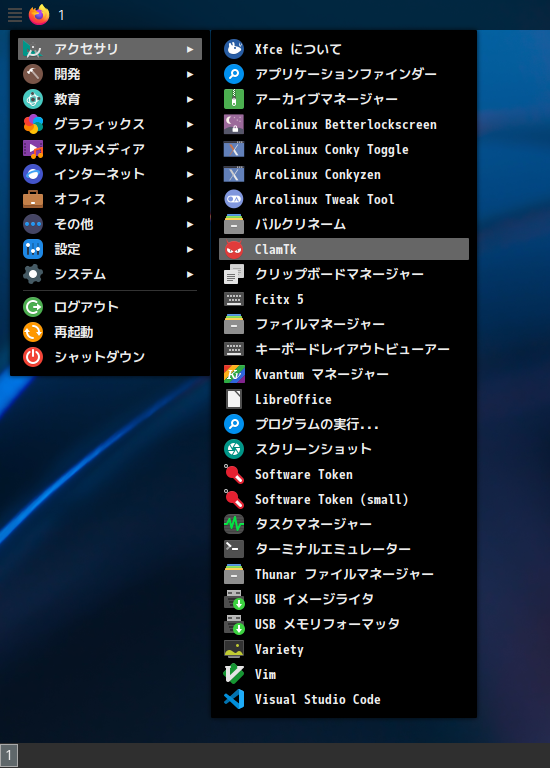Open タスクマネージャー
Image resolution: width=550 pixels, height=768 pixels.
[344, 524]
